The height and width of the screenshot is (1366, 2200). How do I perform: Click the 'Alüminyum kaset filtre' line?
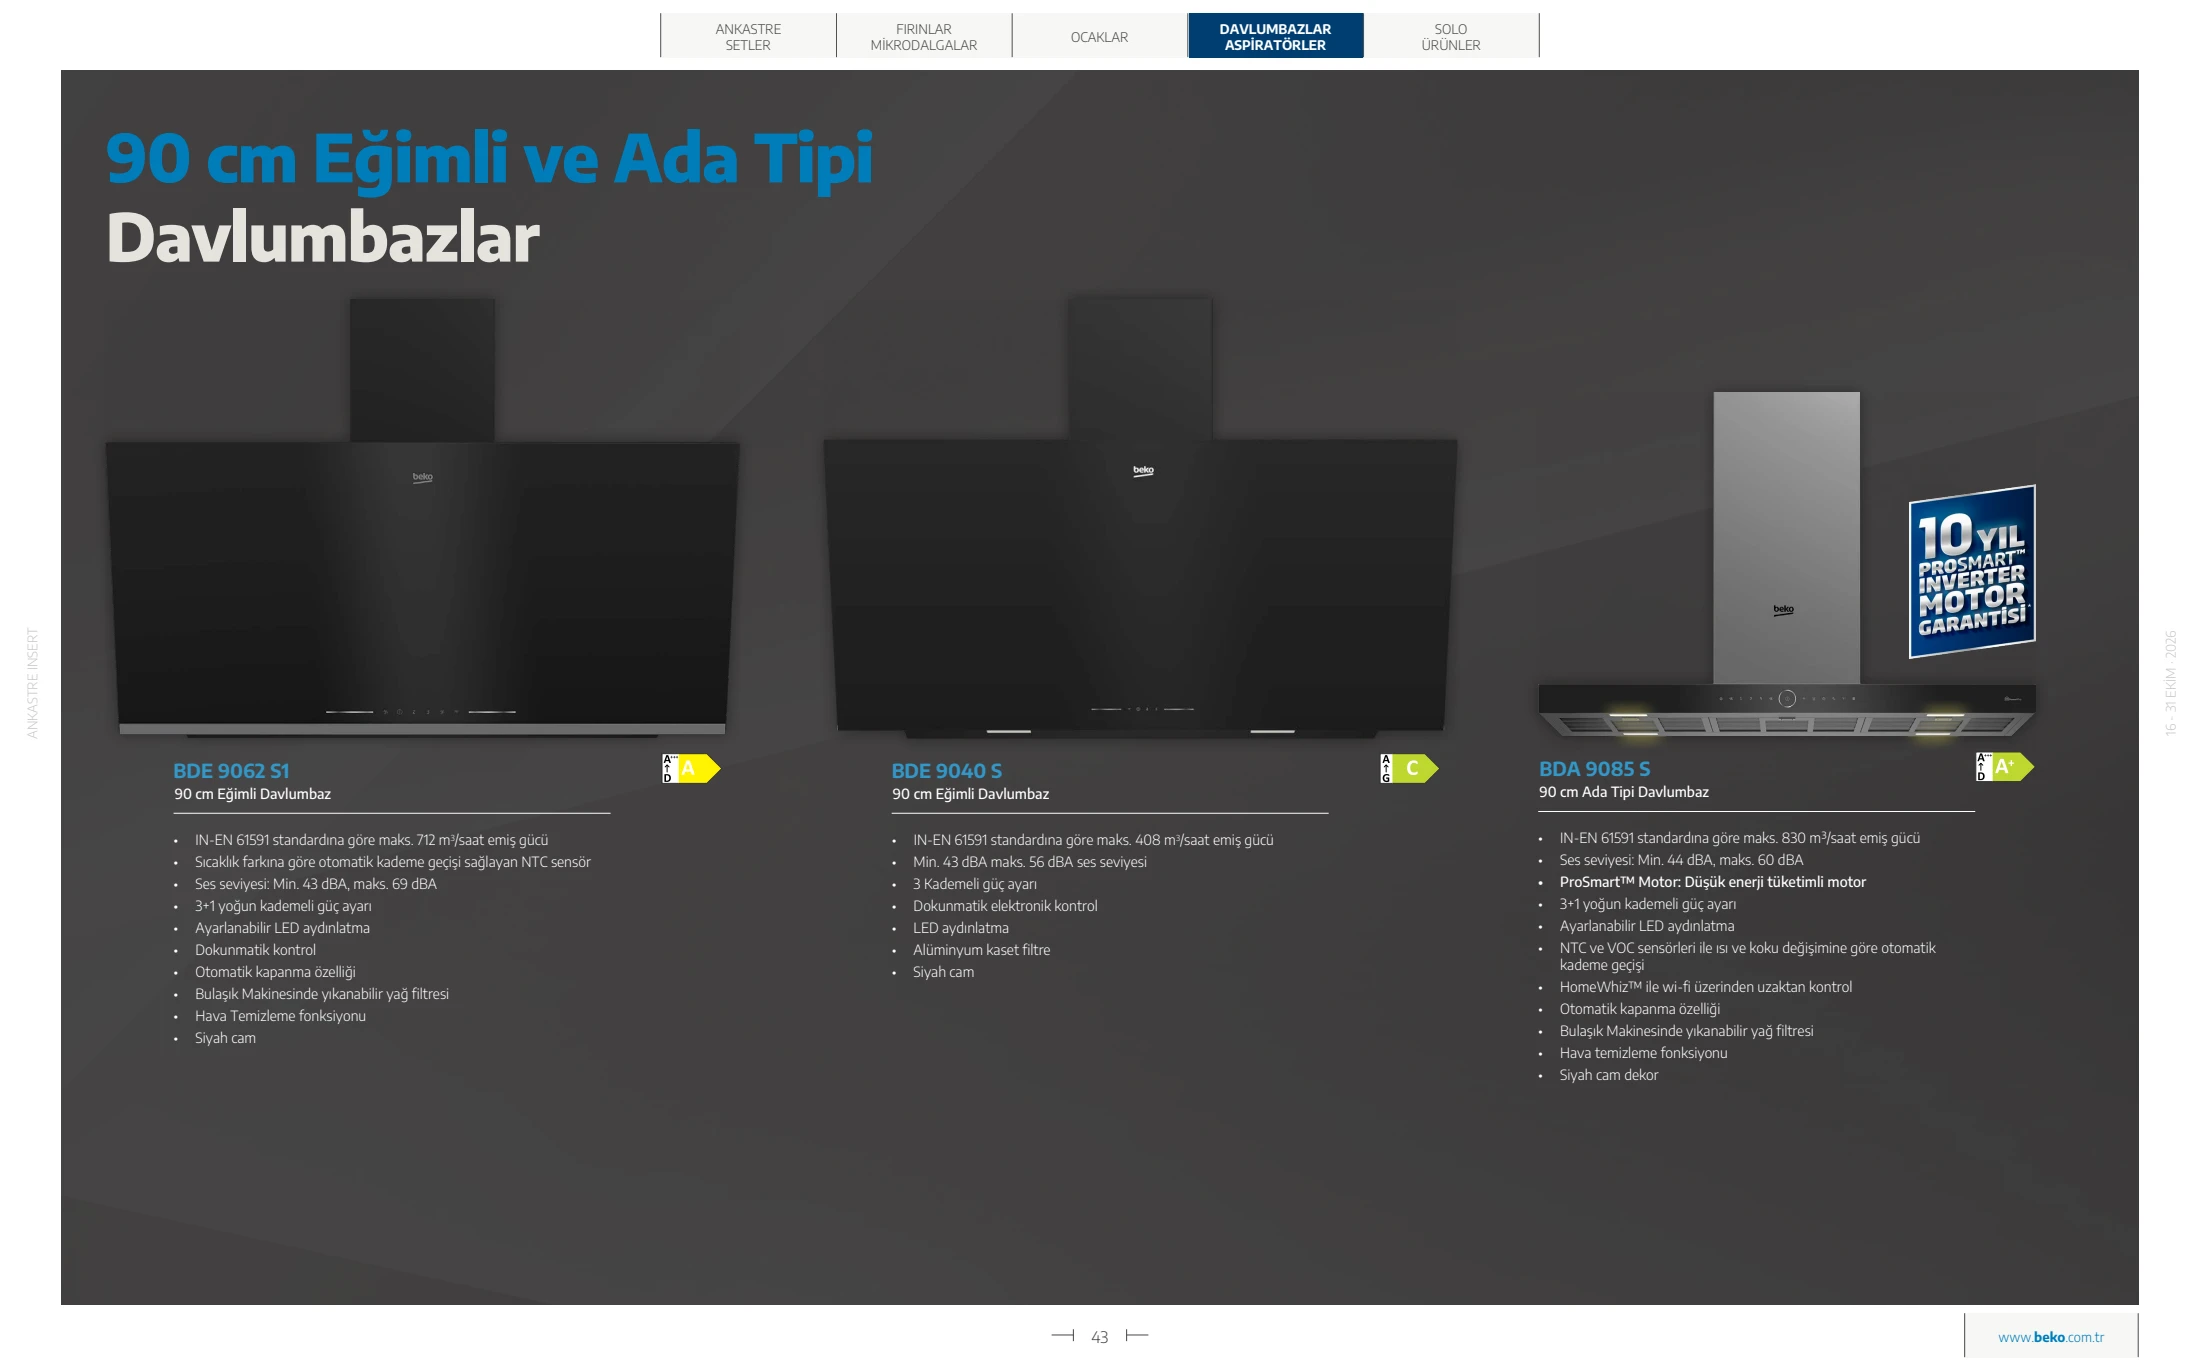click(x=981, y=950)
